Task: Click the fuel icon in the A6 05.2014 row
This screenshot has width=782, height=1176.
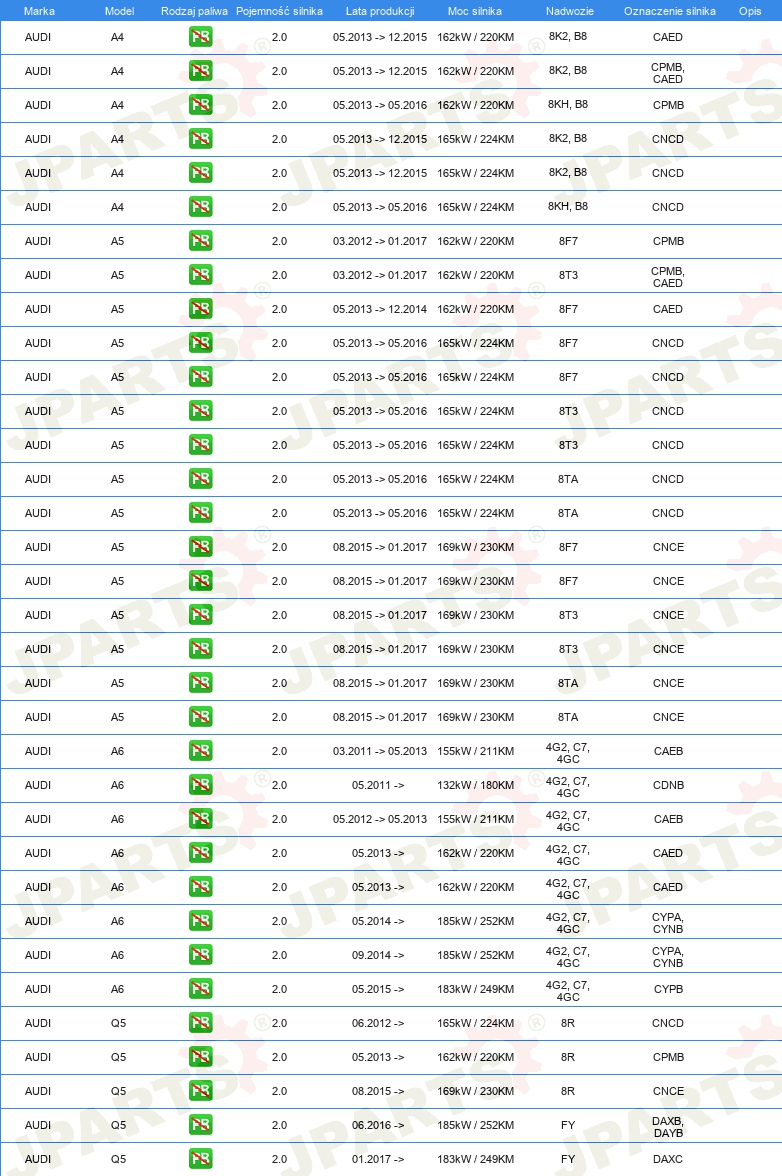Action: [200, 921]
